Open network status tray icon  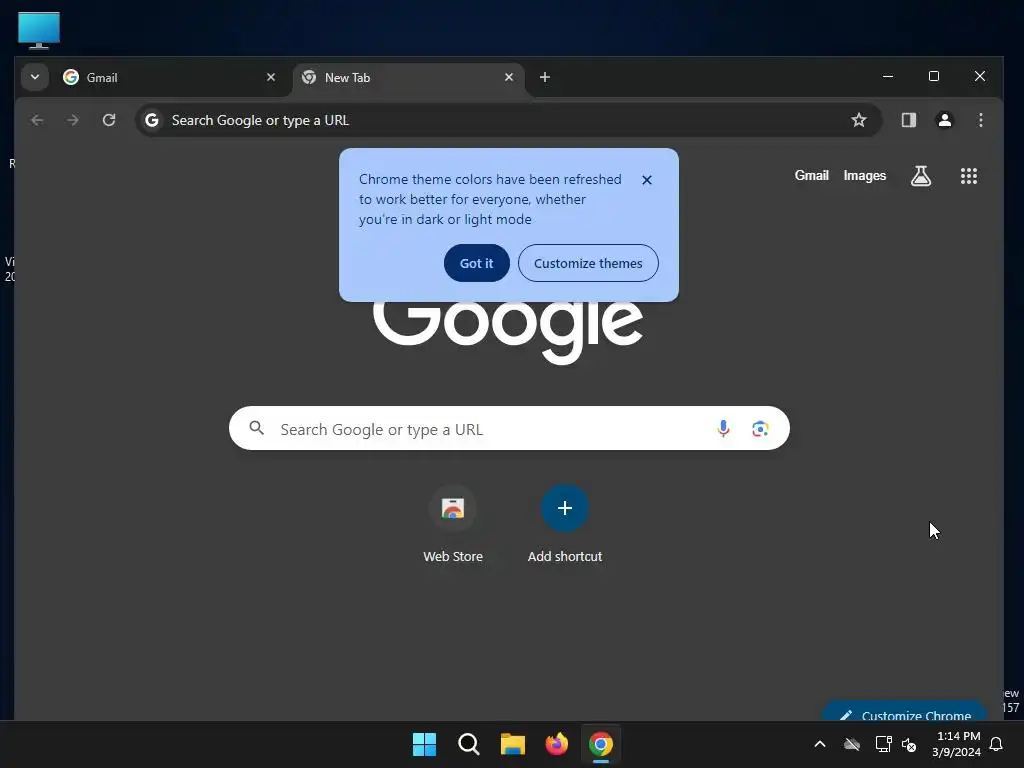(x=883, y=744)
